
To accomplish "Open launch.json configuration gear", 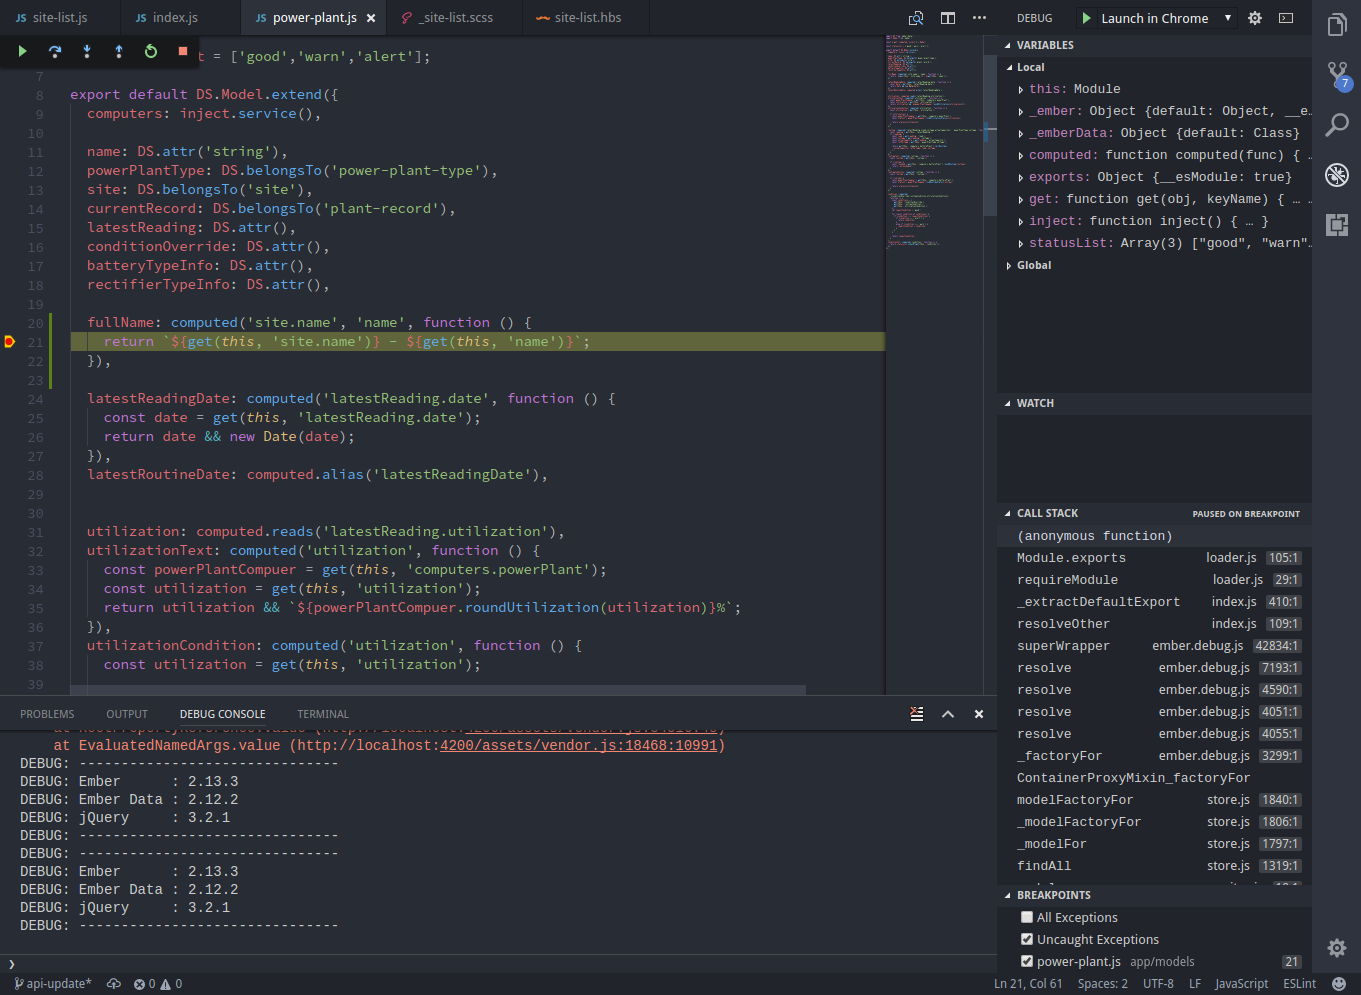I will tap(1255, 18).
